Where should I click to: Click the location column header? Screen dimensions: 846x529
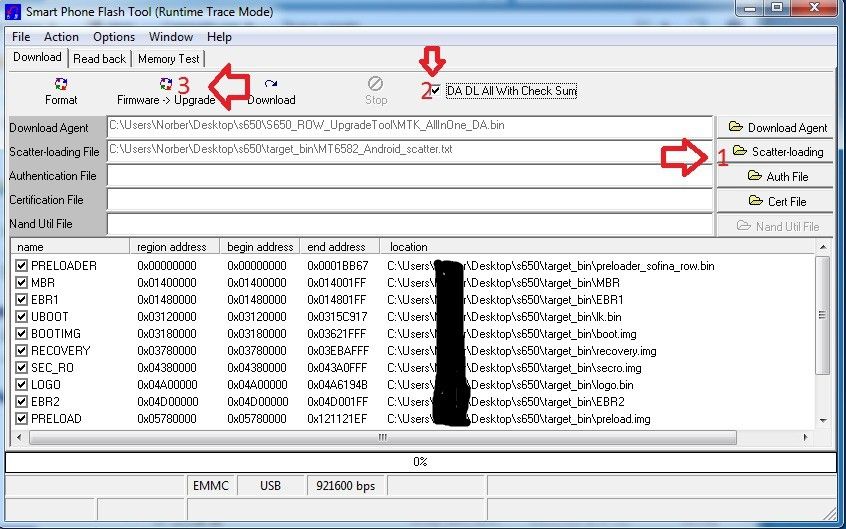pos(597,247)
